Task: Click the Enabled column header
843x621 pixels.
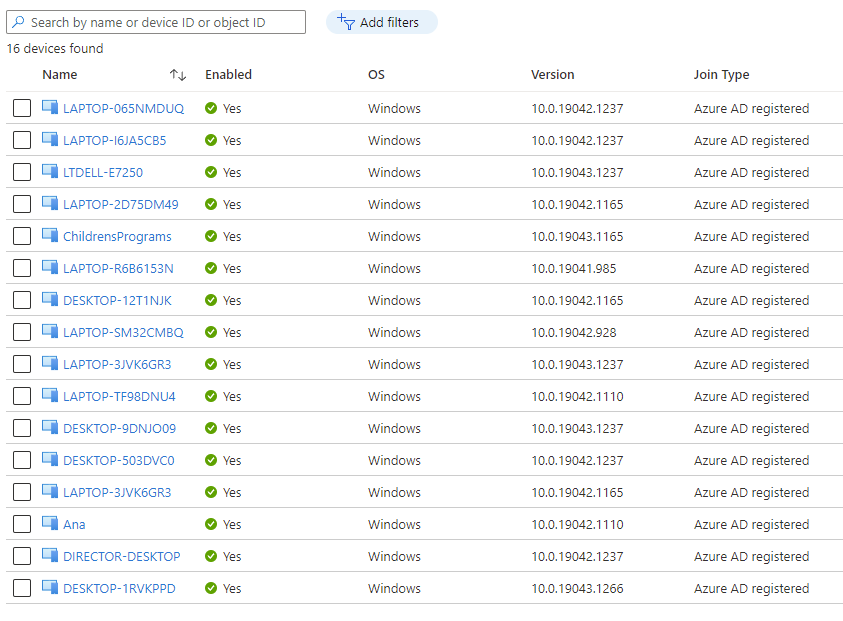Action: click(228, 75)
